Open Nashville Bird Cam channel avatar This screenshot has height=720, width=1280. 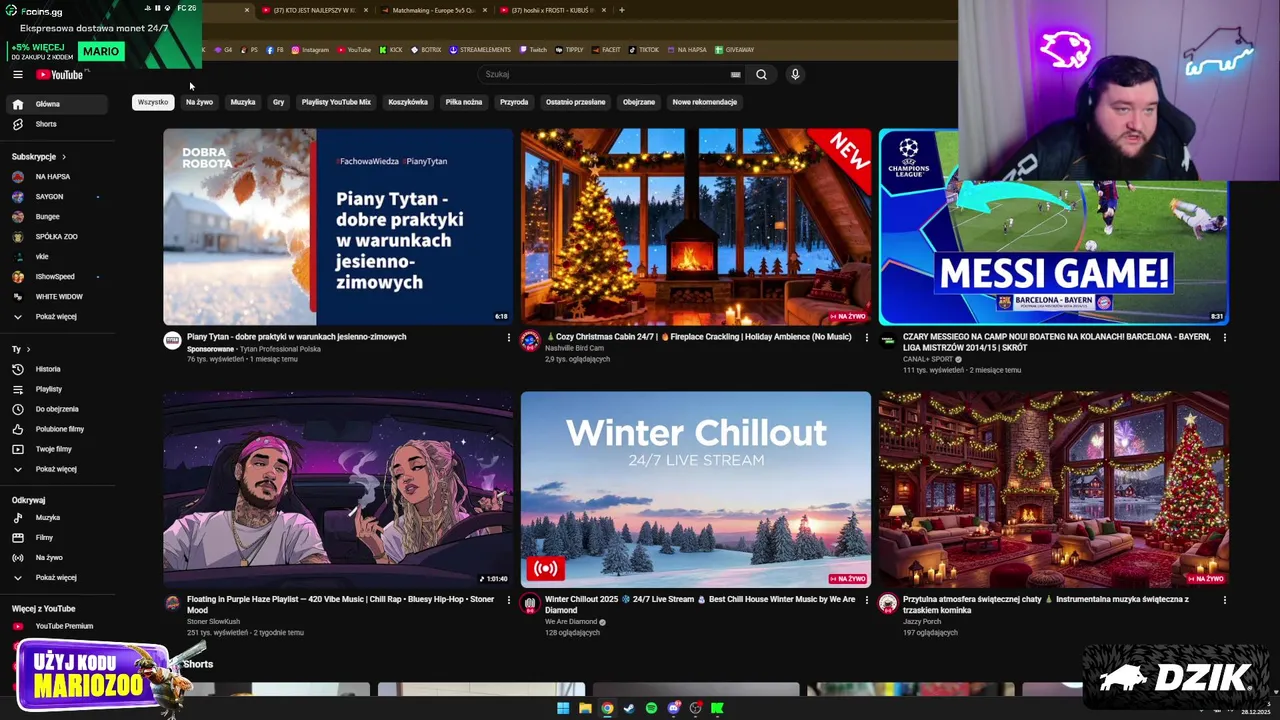(530, 341)
